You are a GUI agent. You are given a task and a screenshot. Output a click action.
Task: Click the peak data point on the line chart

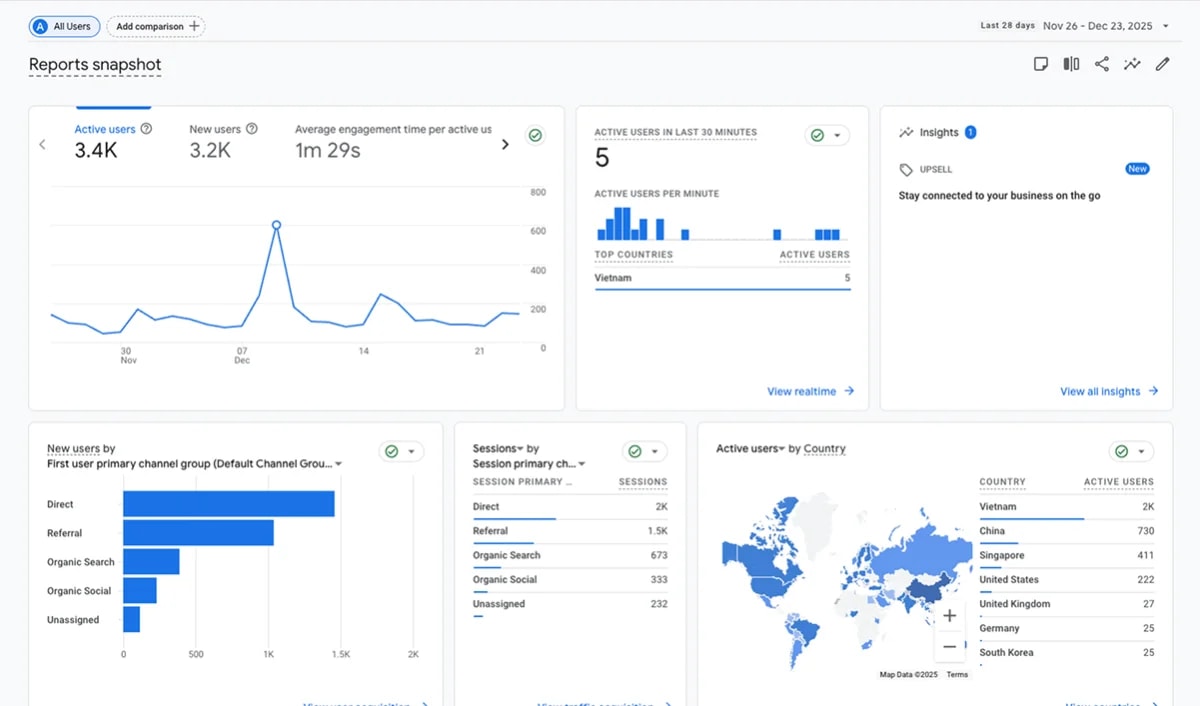point(276,225)
